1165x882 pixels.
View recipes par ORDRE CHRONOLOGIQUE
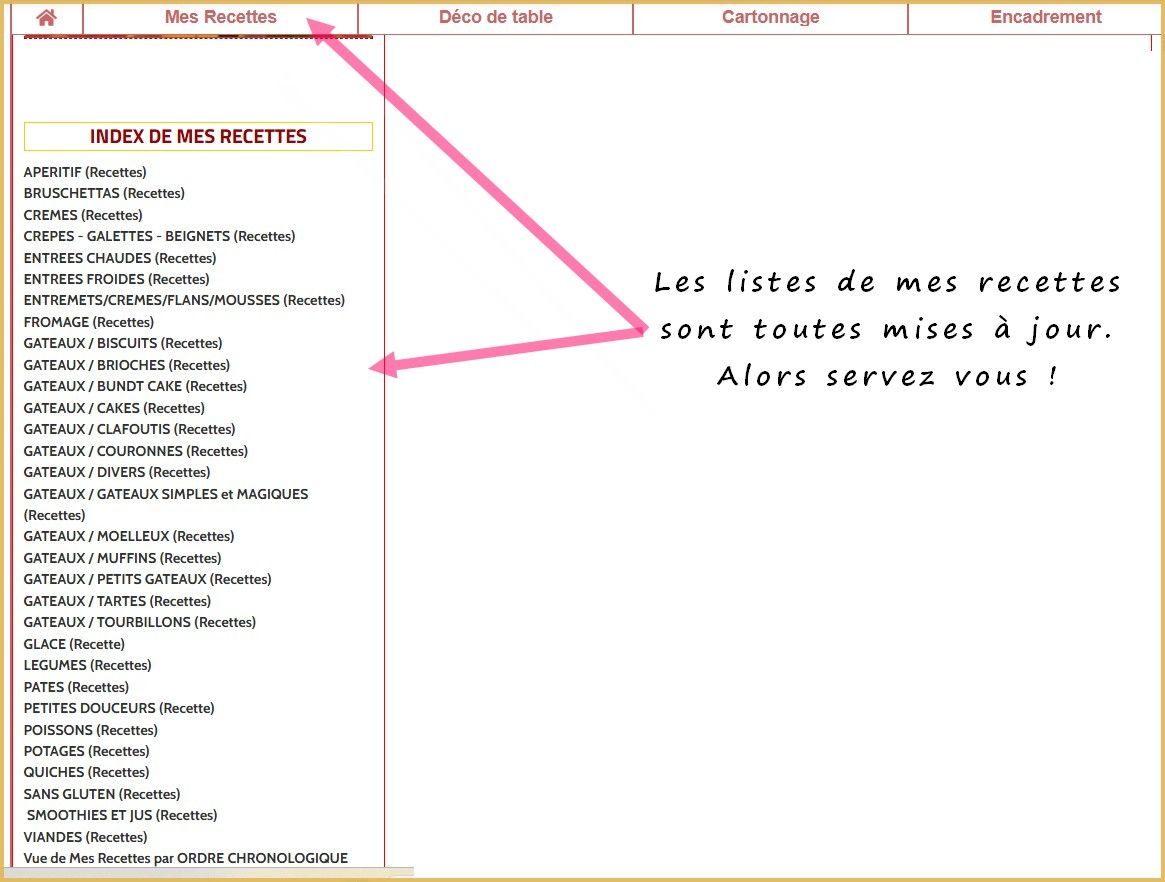coord(185,858)
